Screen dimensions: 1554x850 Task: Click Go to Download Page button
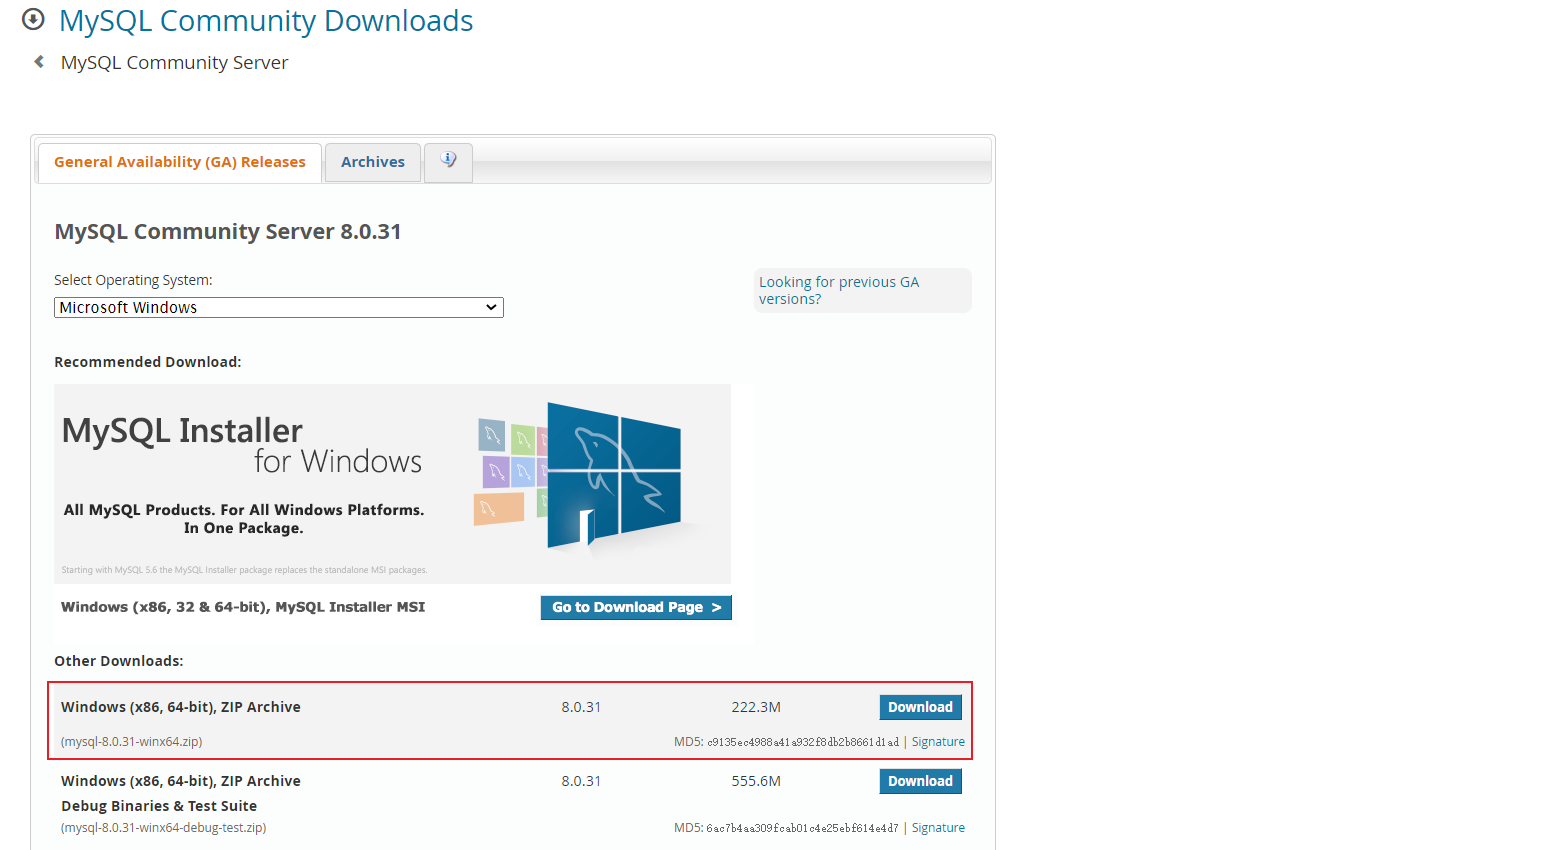point(636,607)
